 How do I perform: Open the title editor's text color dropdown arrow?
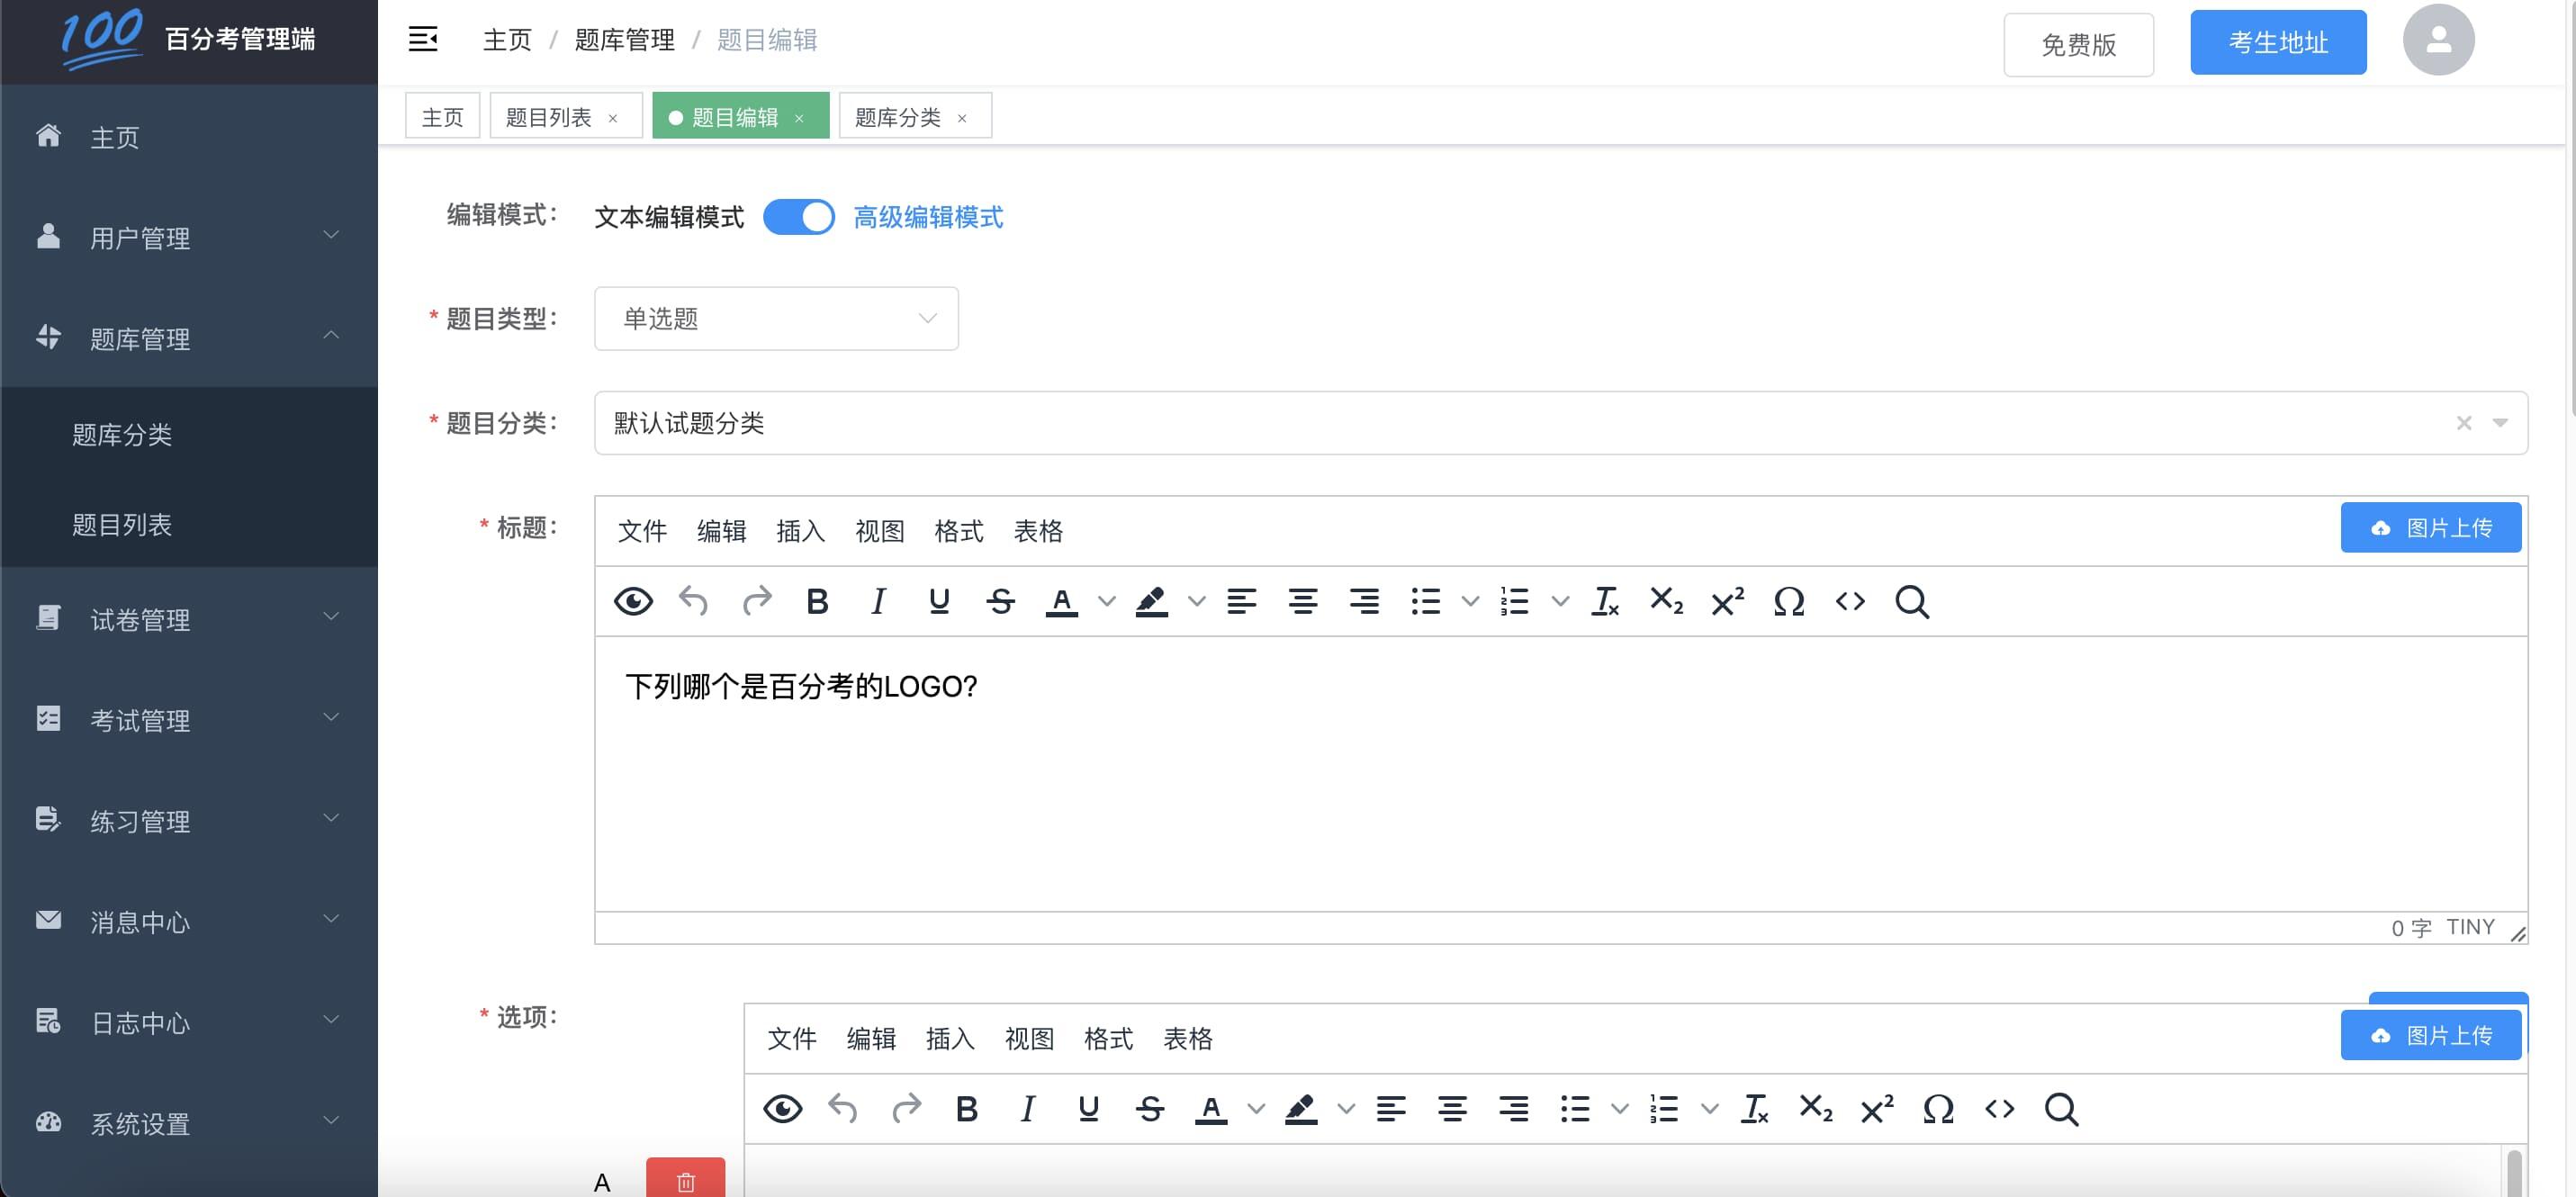click(x=1106, y=601)
